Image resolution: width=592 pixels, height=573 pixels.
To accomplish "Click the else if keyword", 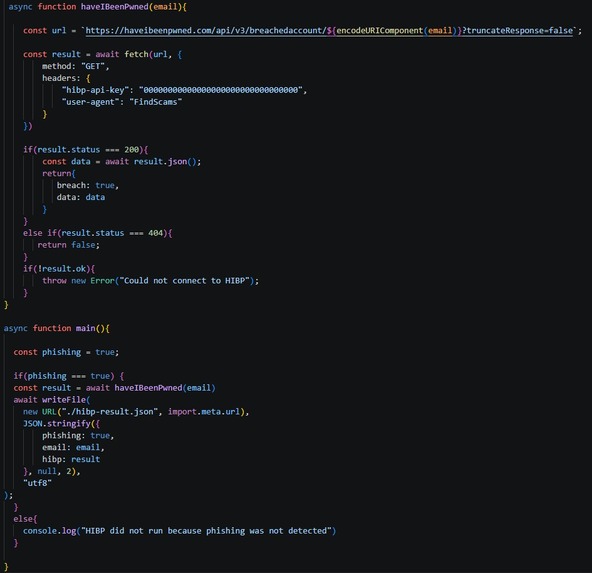I will coord(39,233).
